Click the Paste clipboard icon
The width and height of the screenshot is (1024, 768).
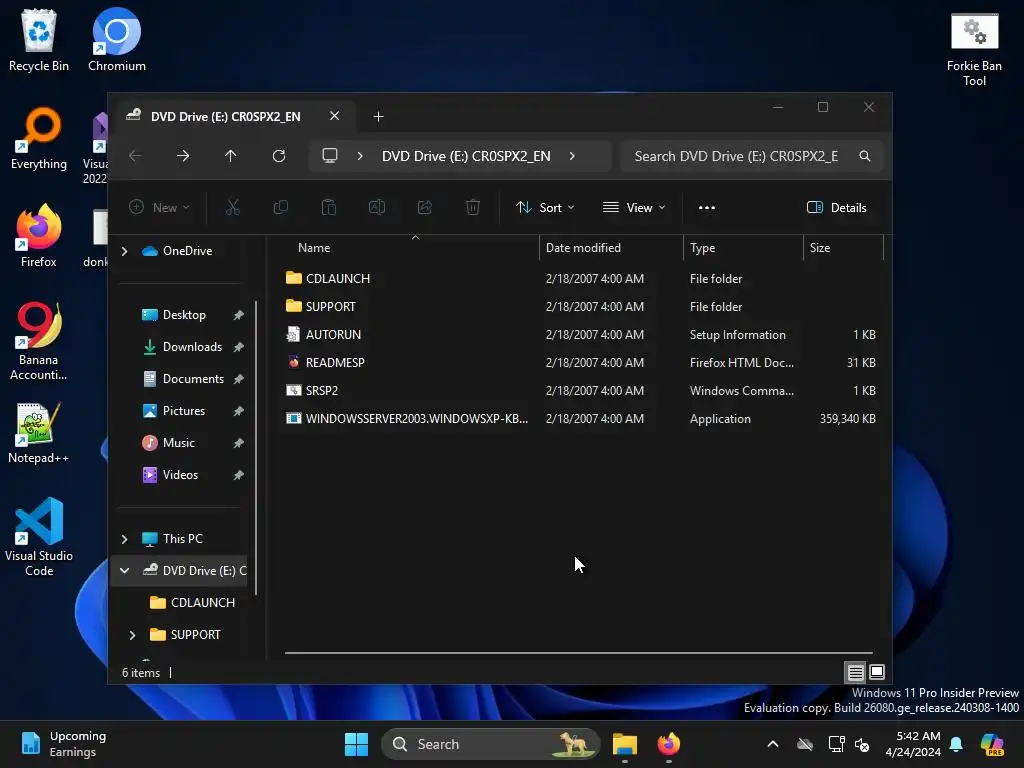[328, 208]
